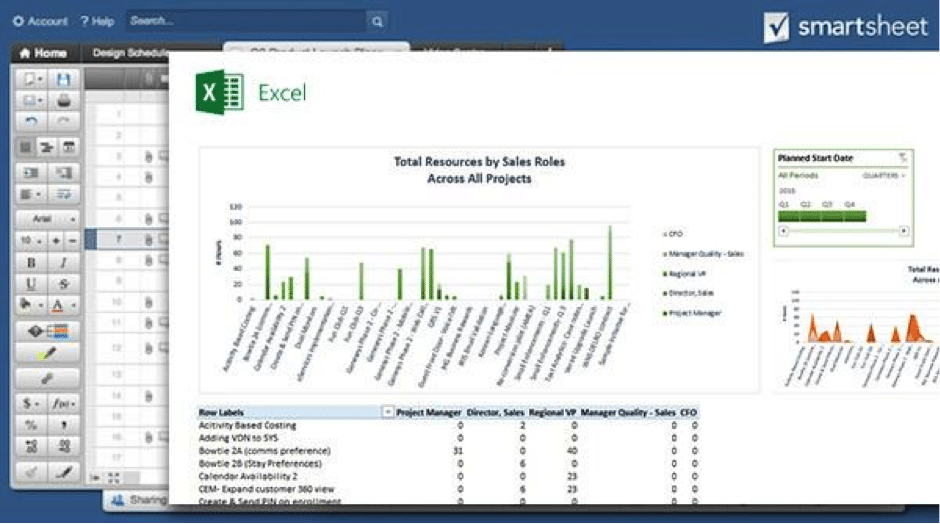This screenshot has width=940, height=524.
Task: Click the 'Bowtie 2A (comms preference)' row label
Action: [264, 451]
